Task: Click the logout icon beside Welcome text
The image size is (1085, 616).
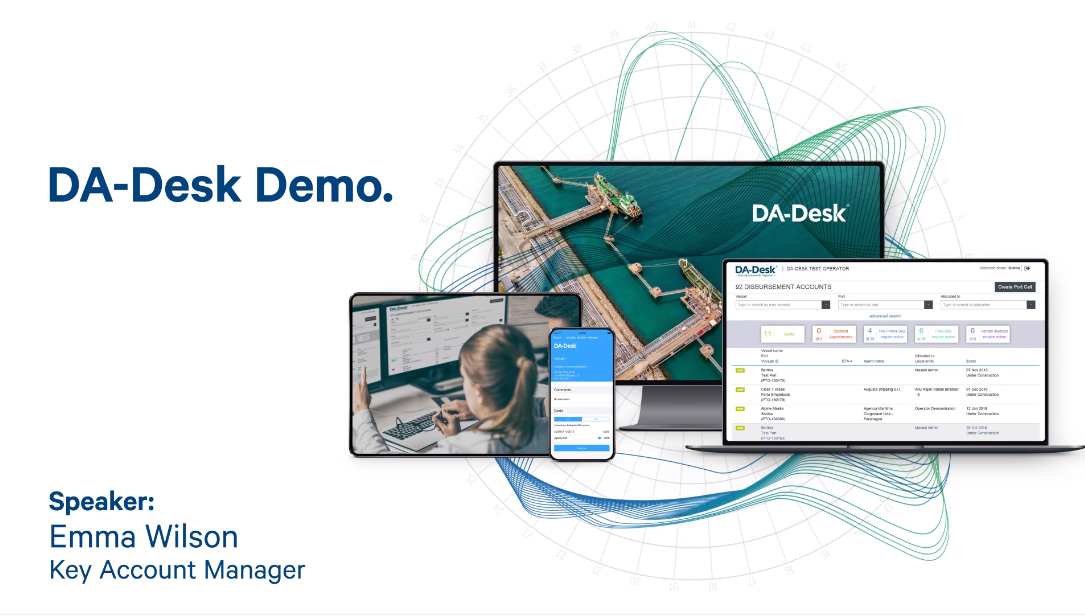Action: click(1028, 268)
